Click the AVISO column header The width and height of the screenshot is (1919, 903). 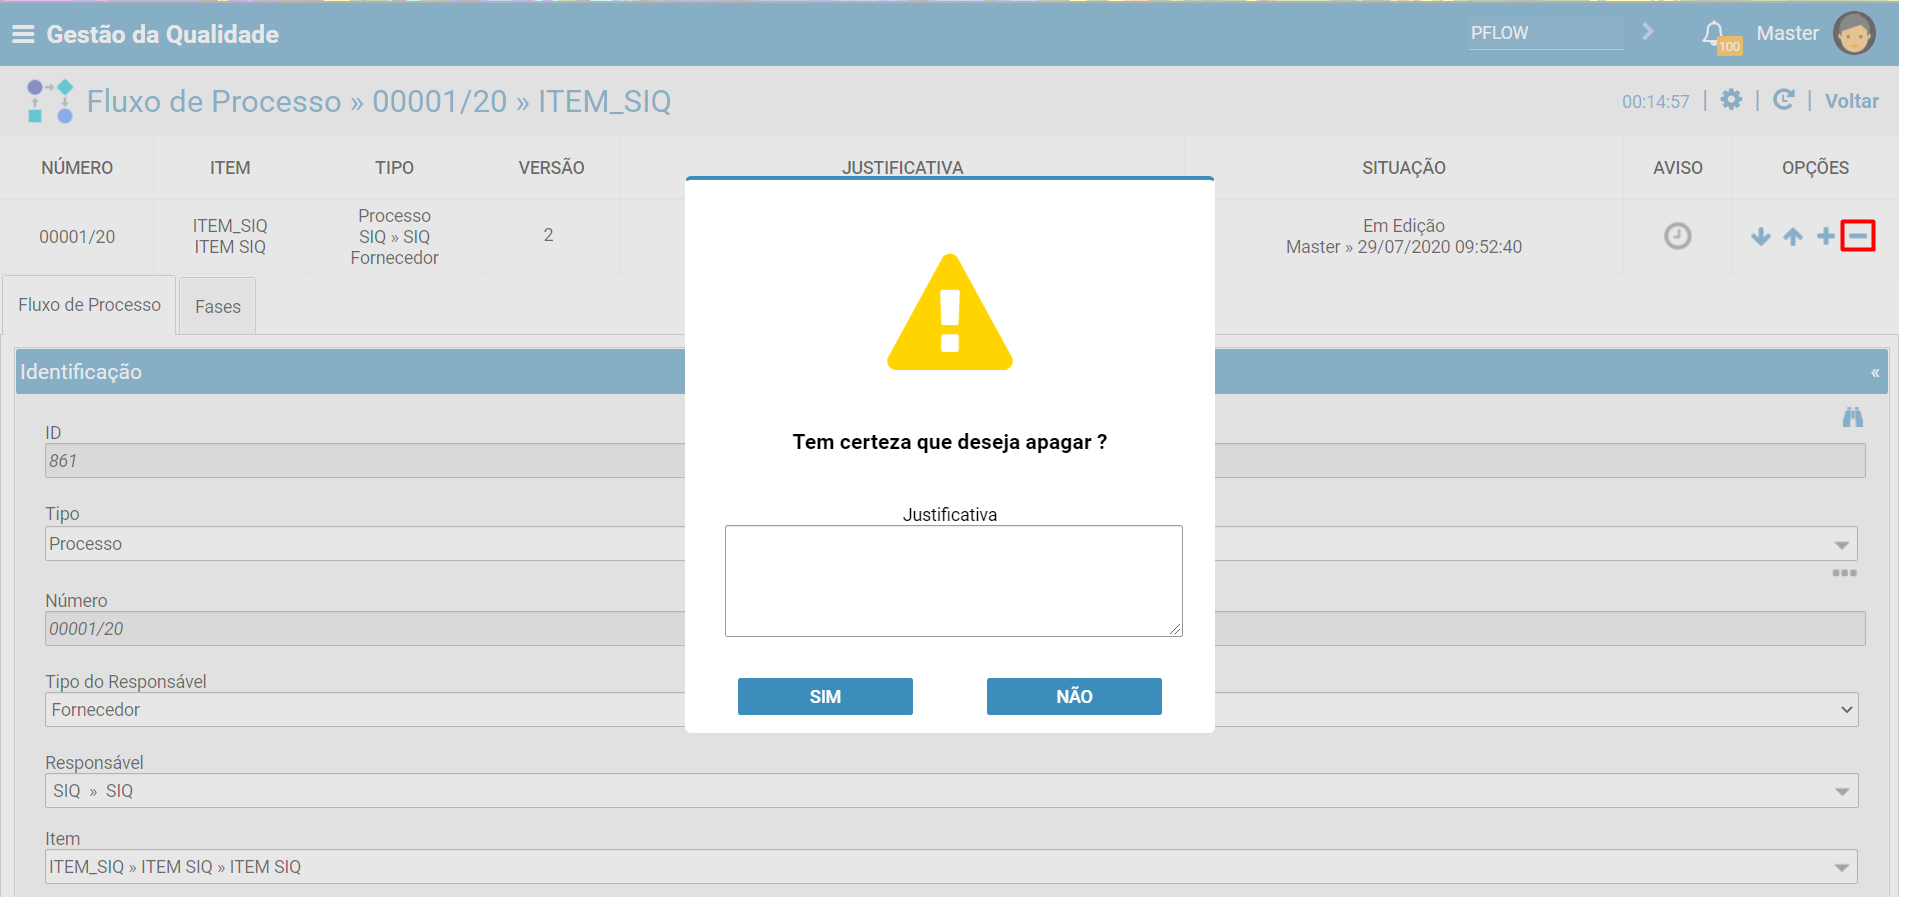click(x=1677, y=168)
